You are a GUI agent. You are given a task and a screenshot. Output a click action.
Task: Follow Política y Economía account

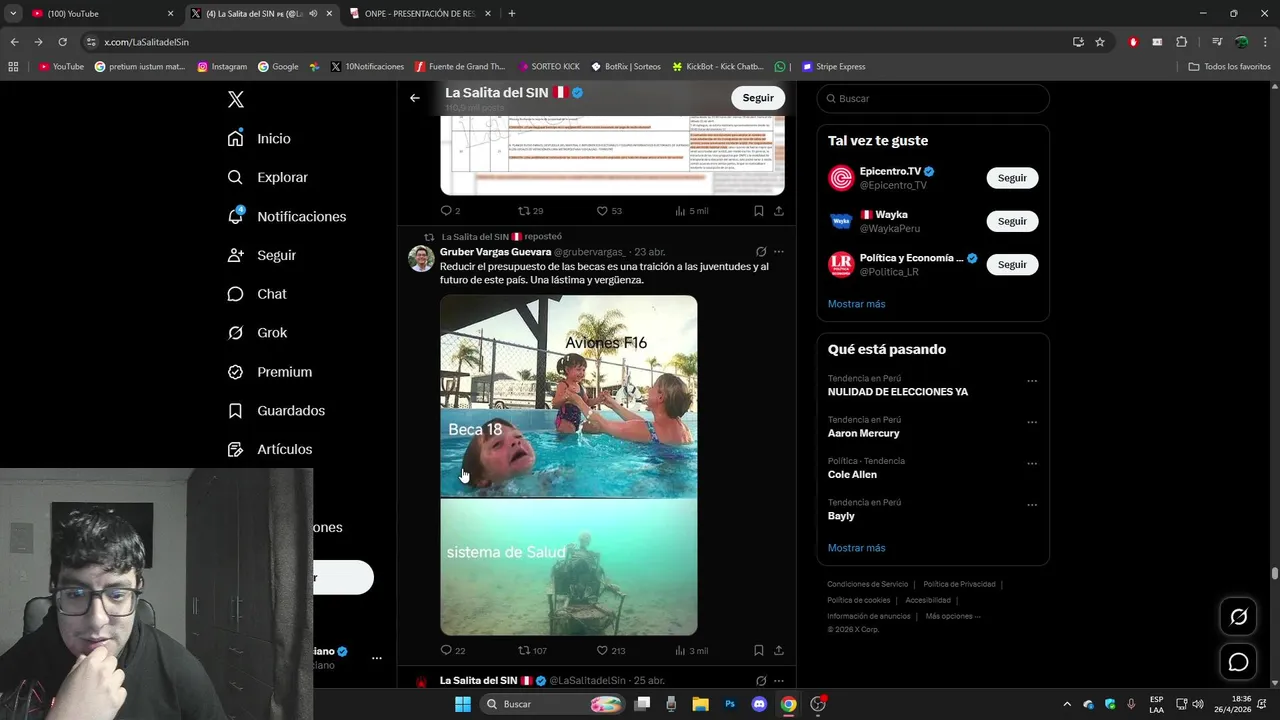point(1012,264)
